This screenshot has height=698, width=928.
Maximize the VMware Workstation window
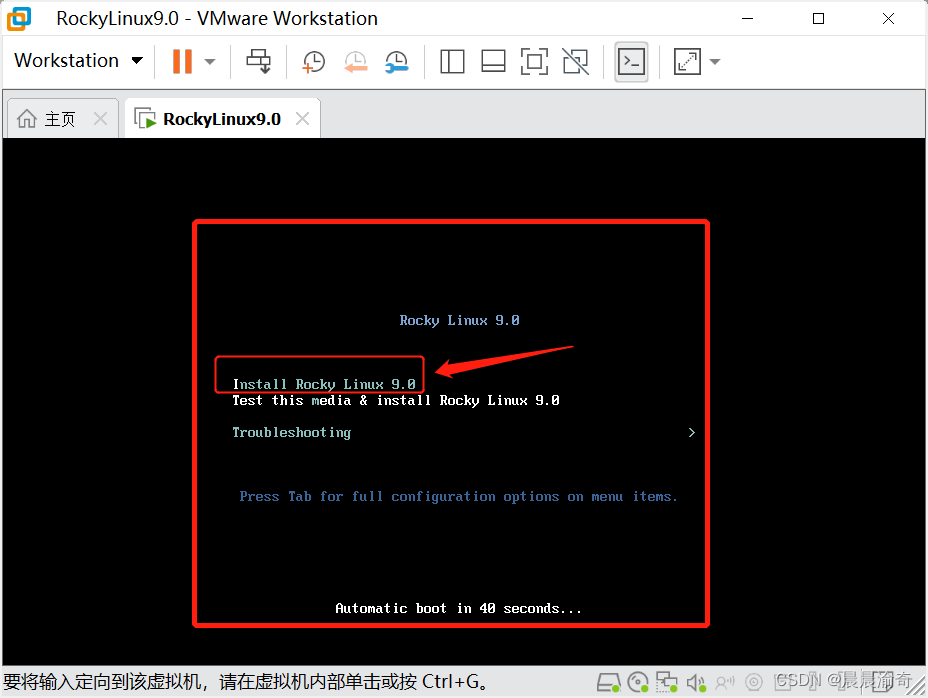coord(819,18)
